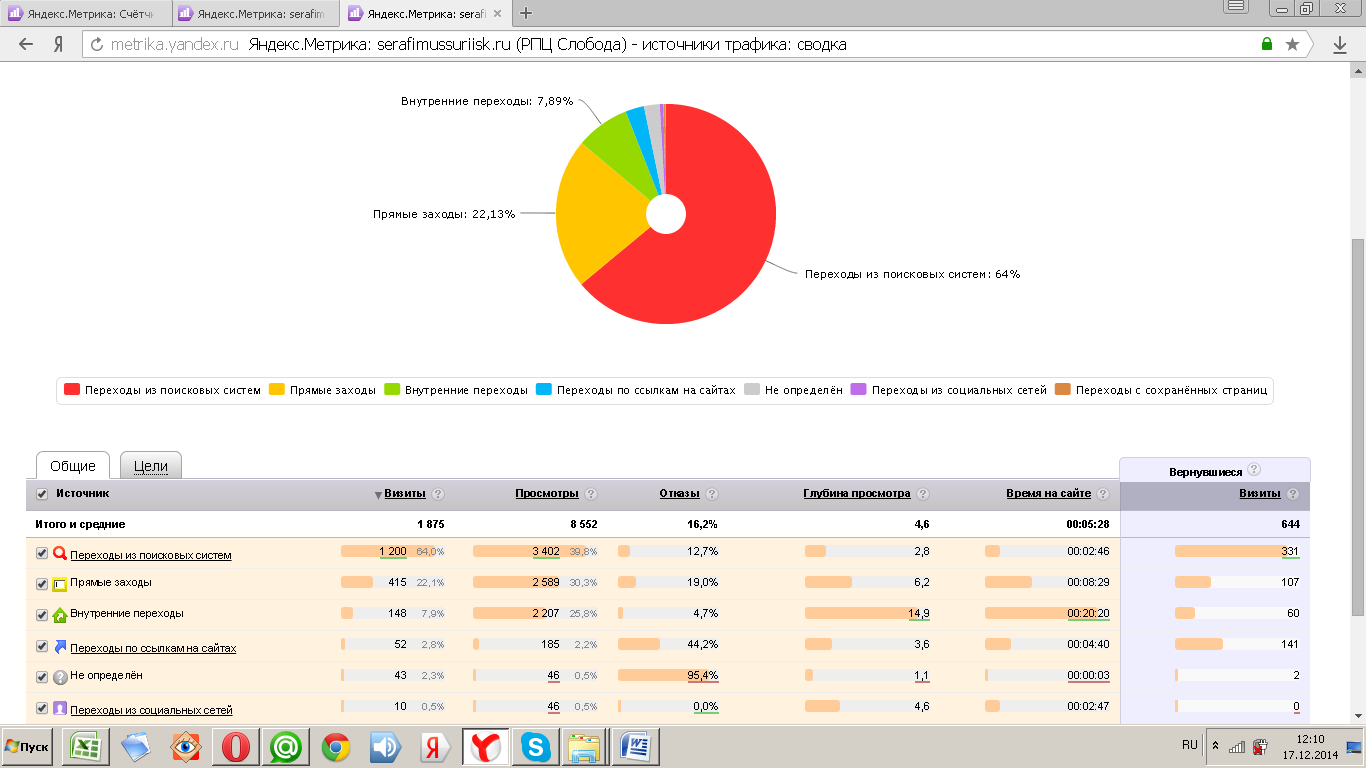Image resolution: width=1366 pixels, height=768 pixels.
Task: Close the active browser tab
Action: (497, 14)
